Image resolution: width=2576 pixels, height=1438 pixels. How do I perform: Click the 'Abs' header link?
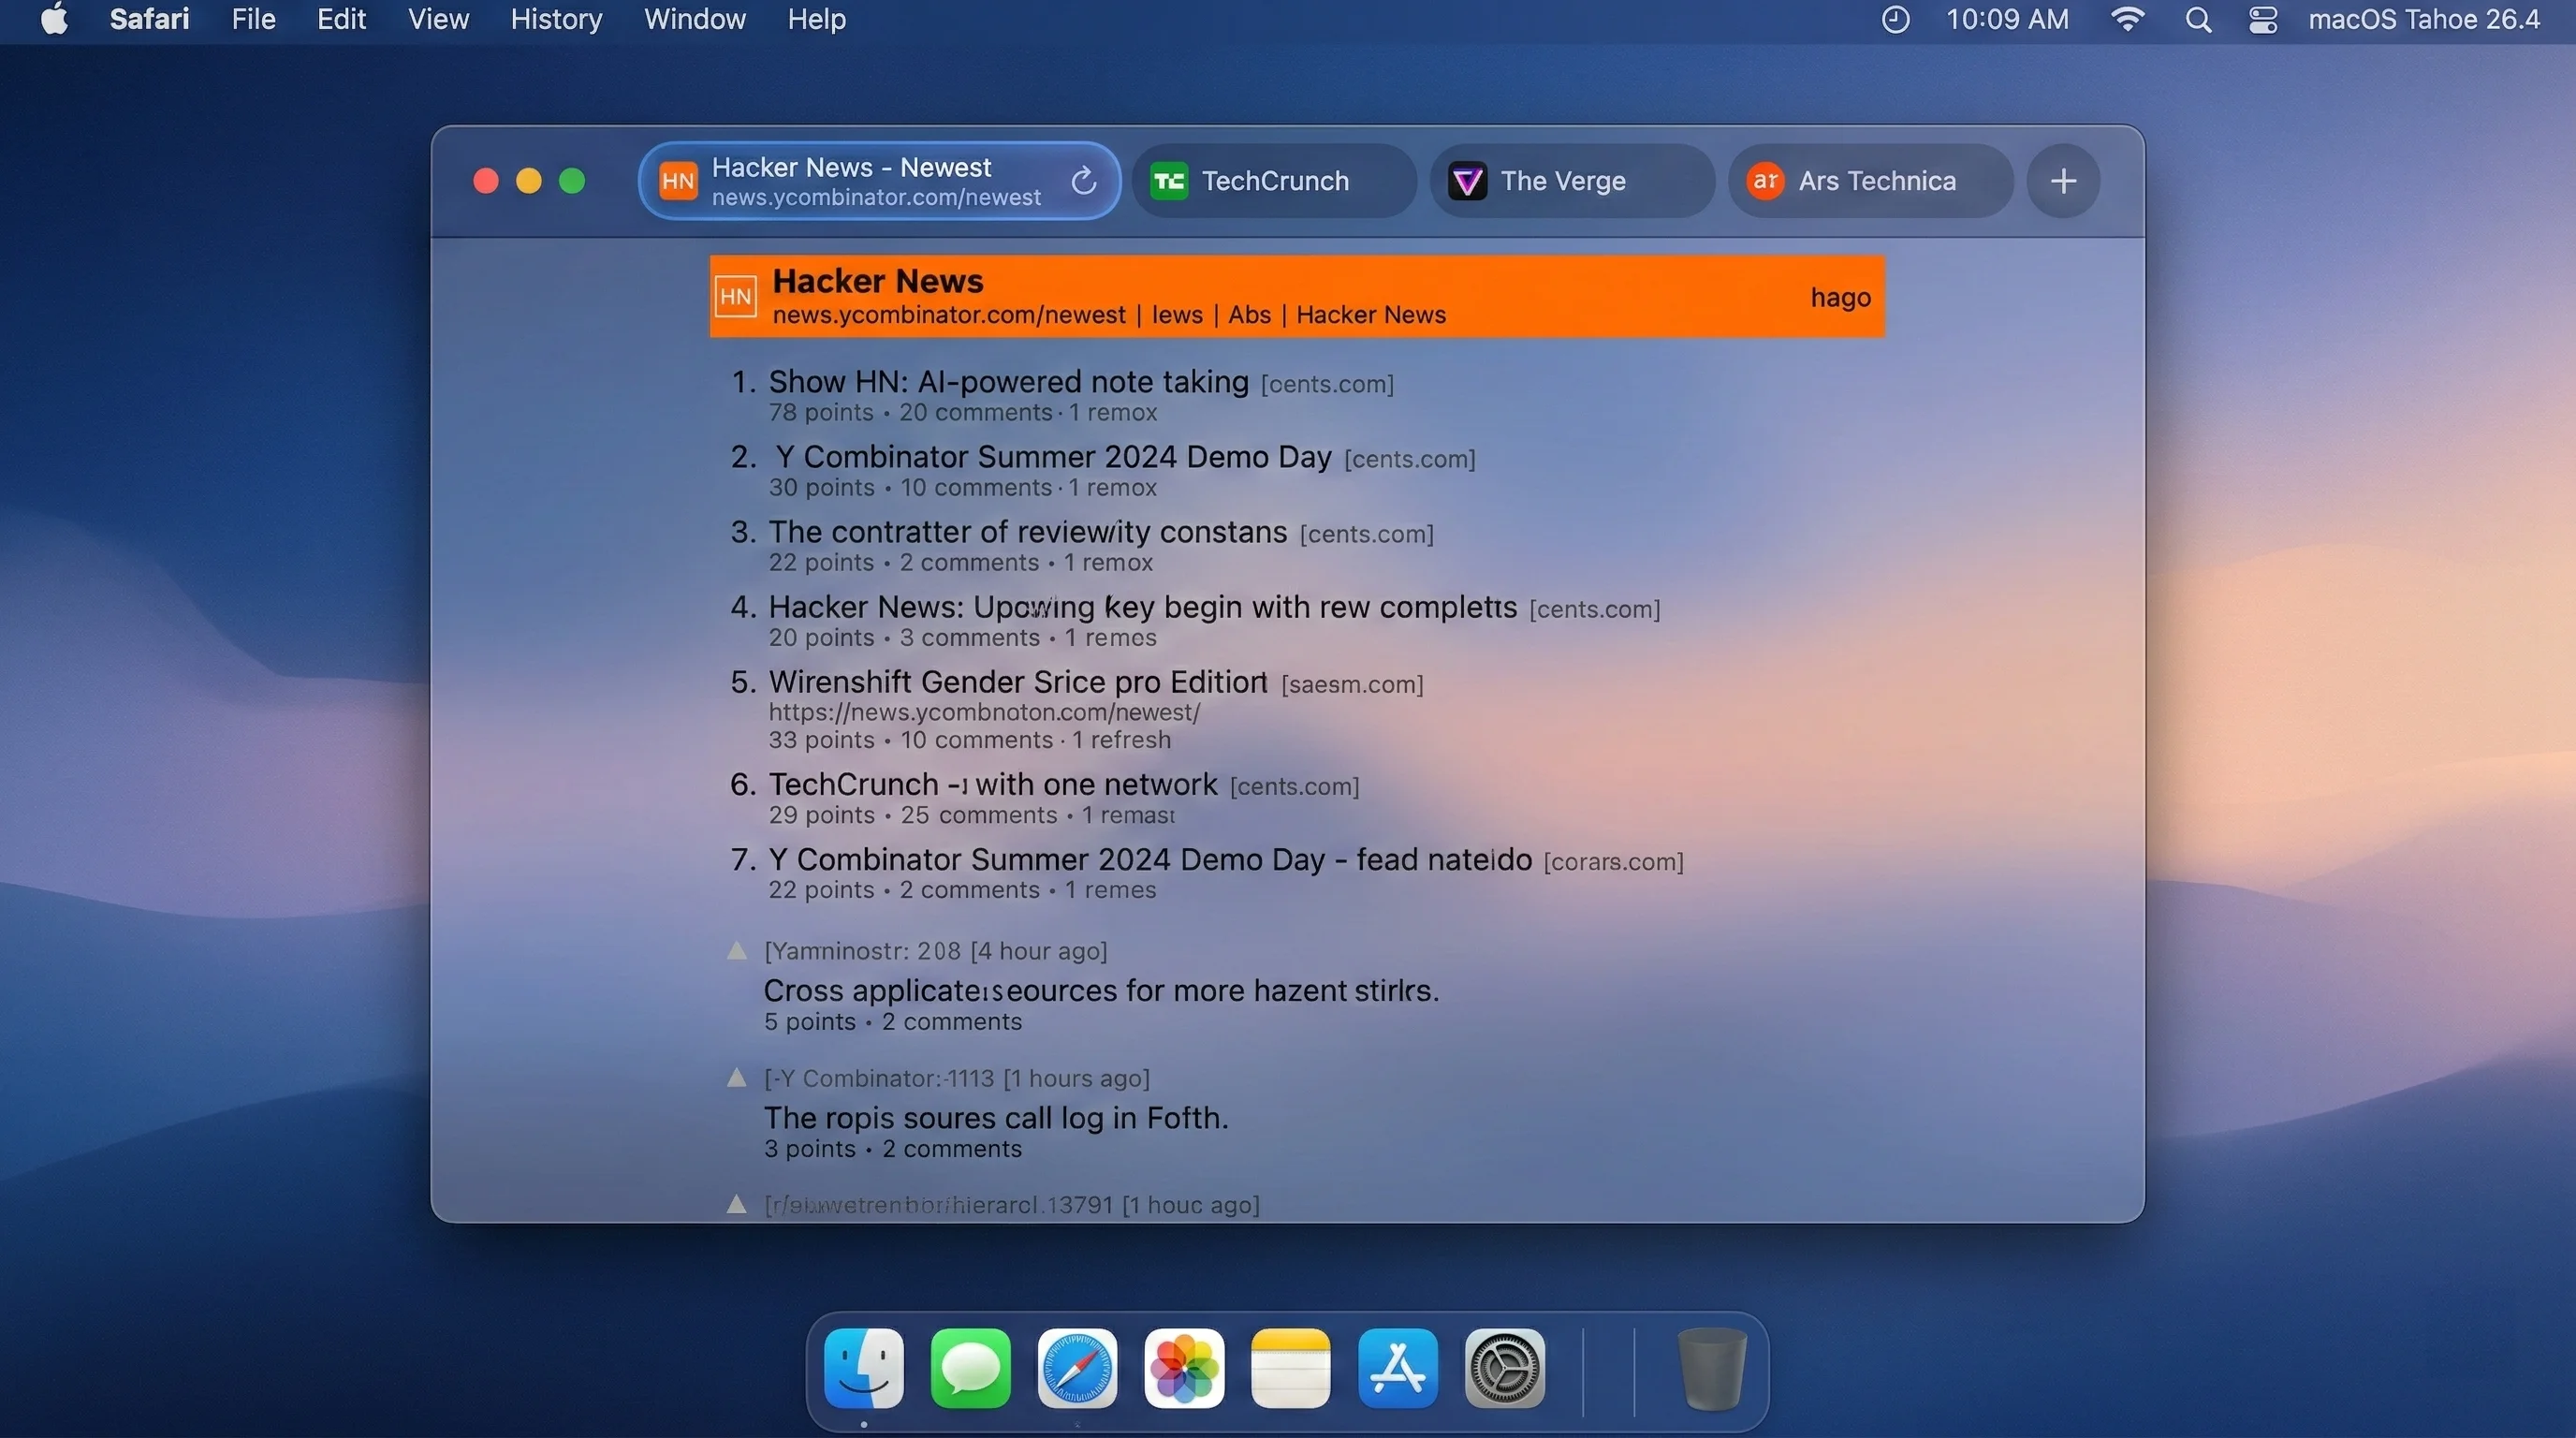[1249, 315]
